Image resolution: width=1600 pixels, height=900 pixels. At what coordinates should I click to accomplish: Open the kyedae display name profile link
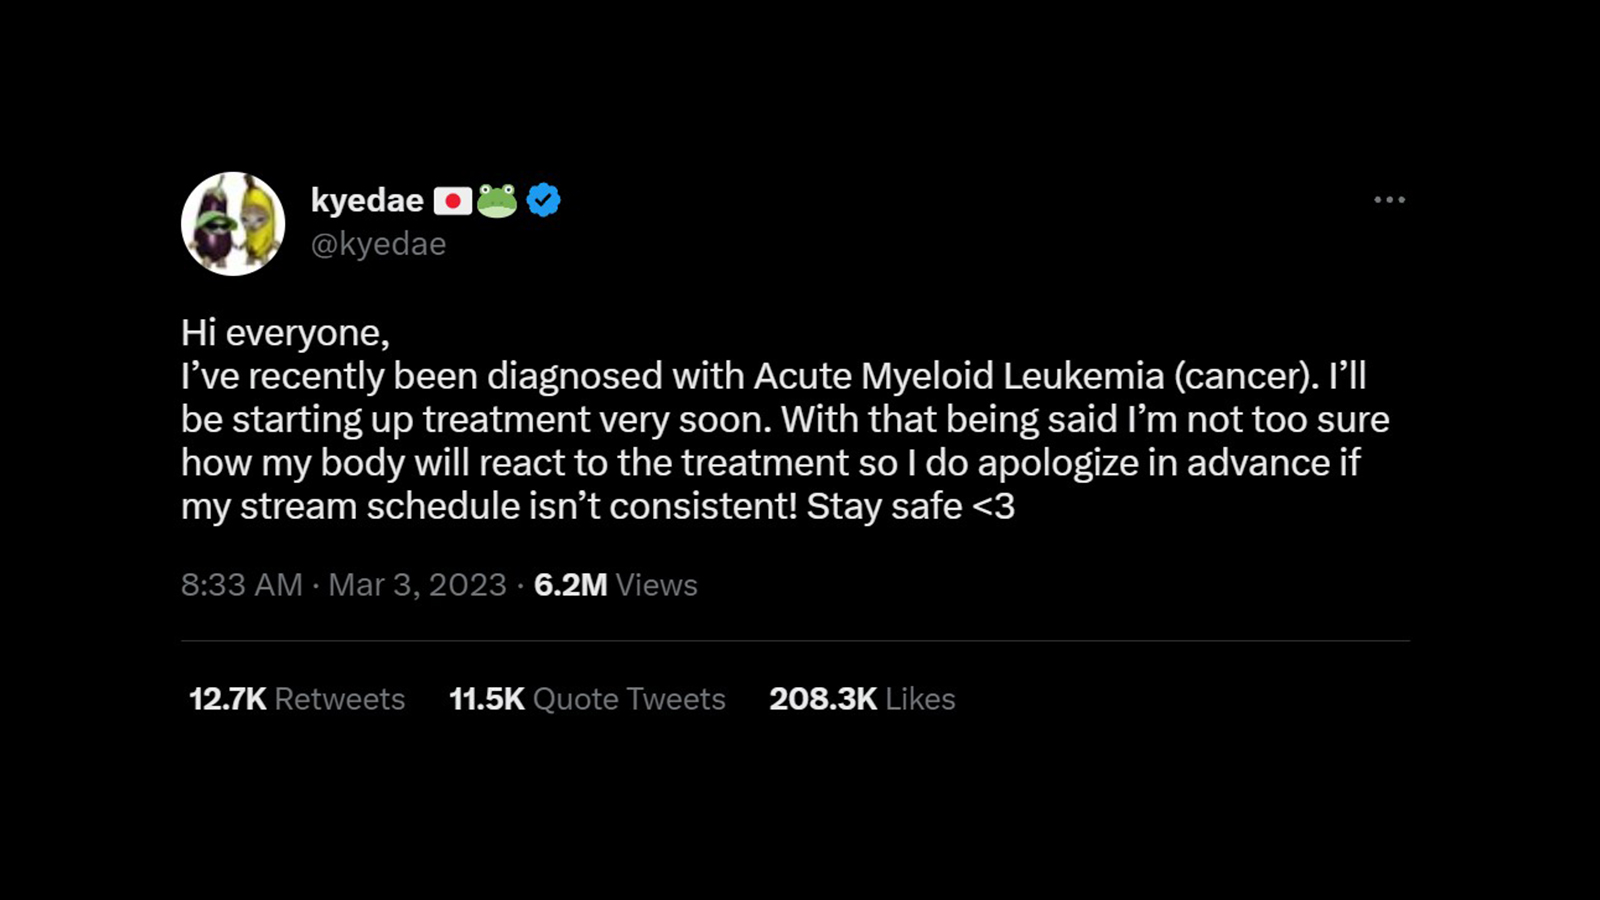click(x=367, y=200)
